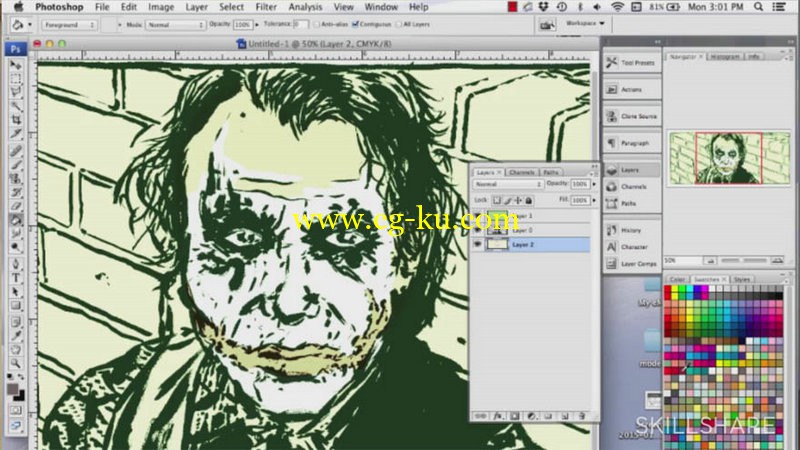The width and height of the screenshot is (800, 450).
Task: Open the Layers panel options menu
Action: click(x=593, y=174)
